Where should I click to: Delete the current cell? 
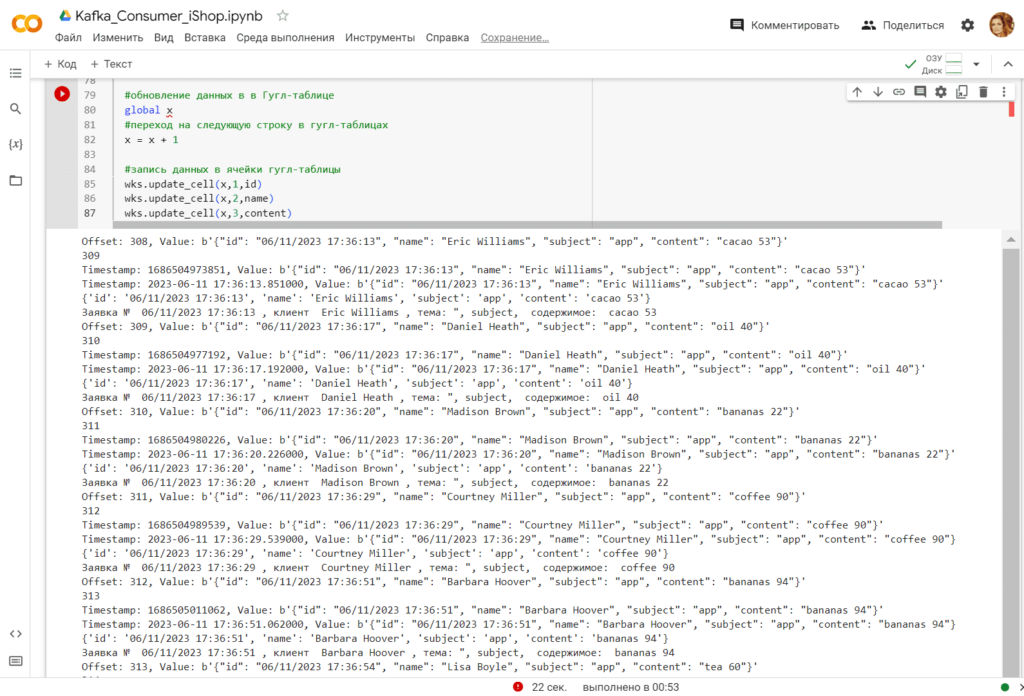(984, 91)
